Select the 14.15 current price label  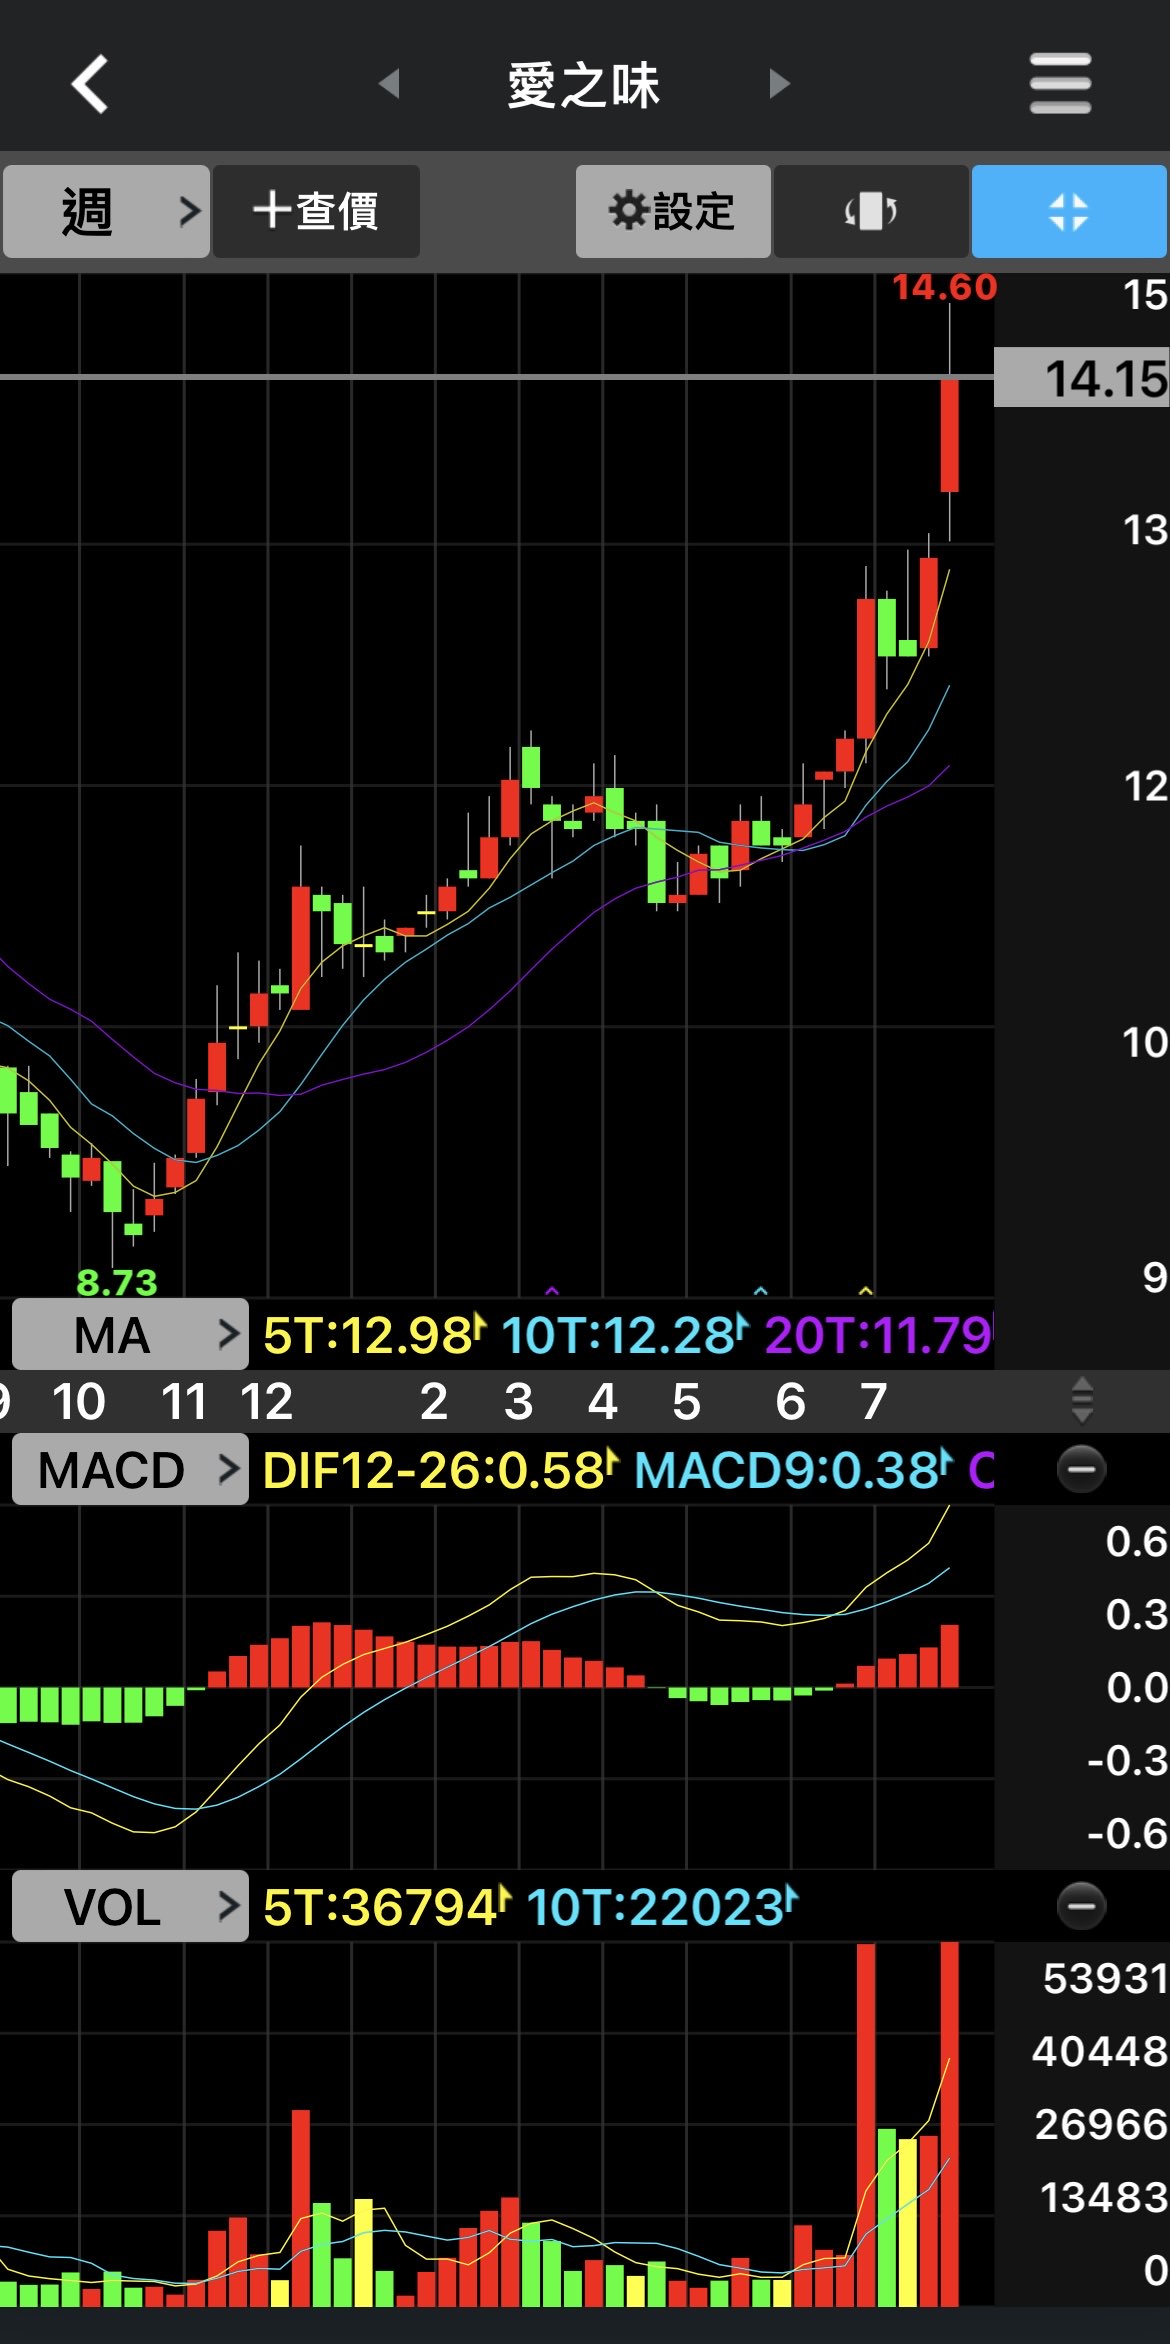1082,378
